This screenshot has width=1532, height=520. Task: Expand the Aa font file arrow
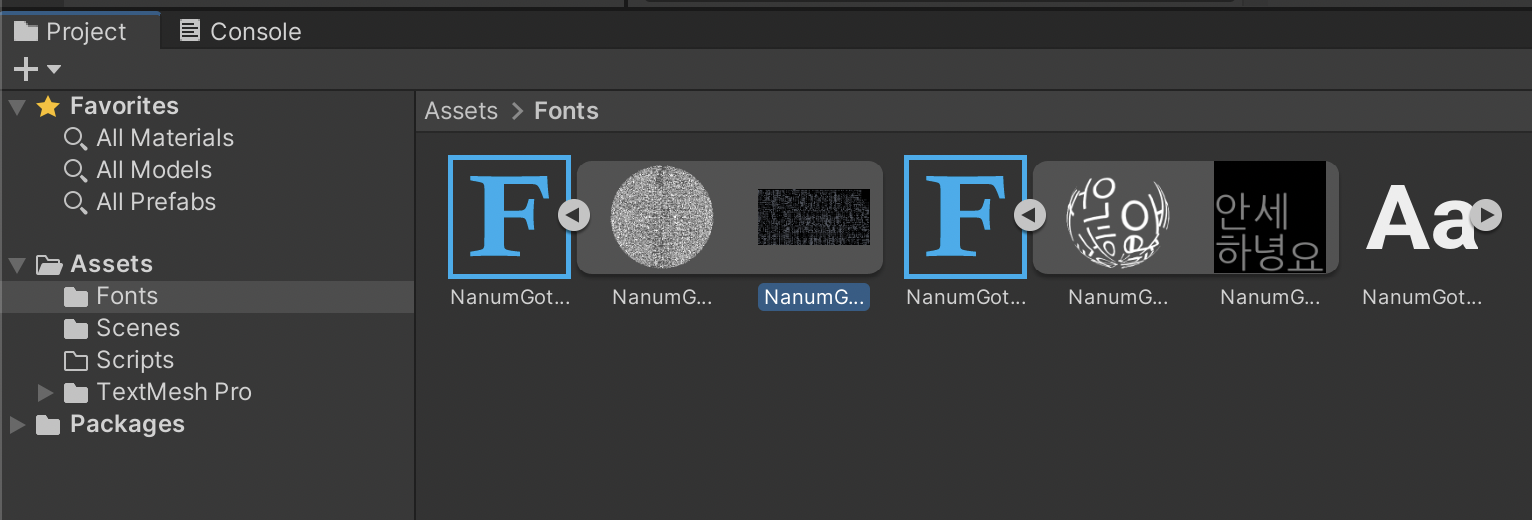coord(1486,215)
